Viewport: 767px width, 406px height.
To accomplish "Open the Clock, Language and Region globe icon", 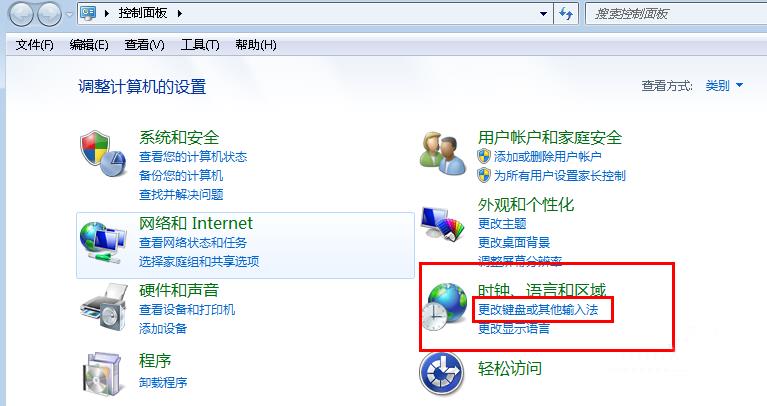I will 445,307.
